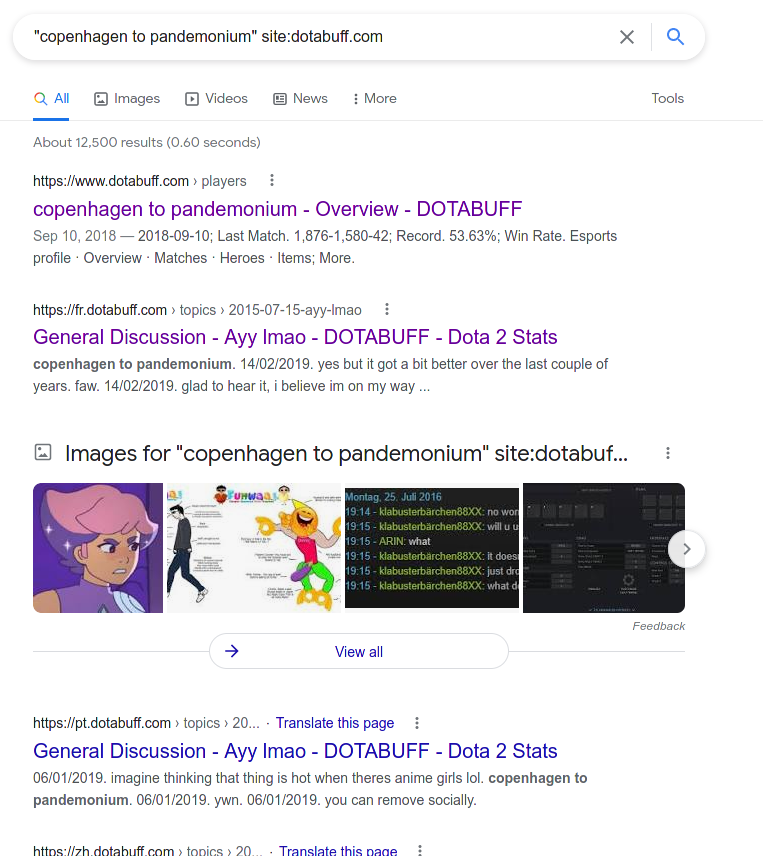Clear the search query with X icon

coord(627,37)
